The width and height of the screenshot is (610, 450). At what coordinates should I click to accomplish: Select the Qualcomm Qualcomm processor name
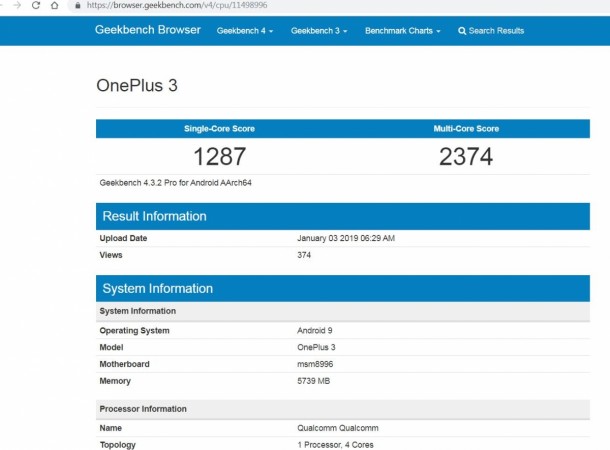(x=338, y=428)
